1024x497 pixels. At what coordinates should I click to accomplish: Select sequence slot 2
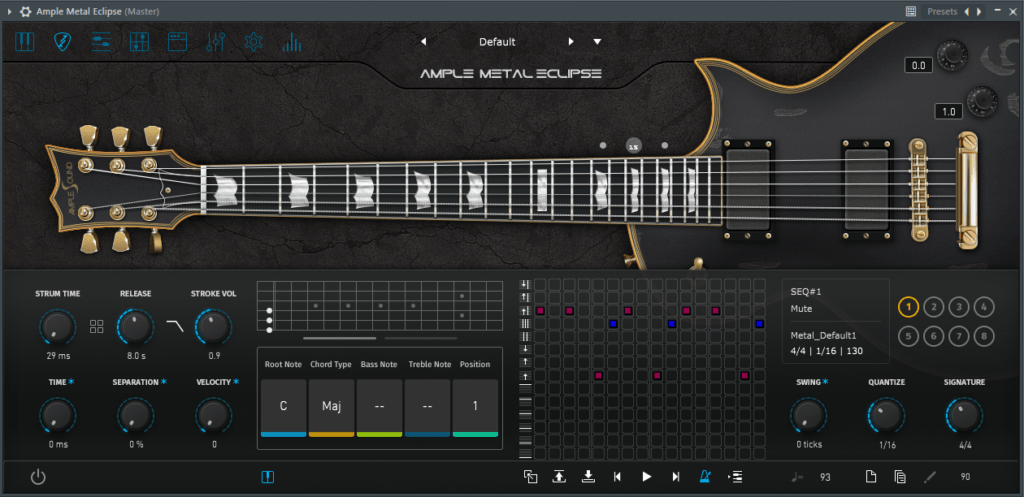(934, 306)
